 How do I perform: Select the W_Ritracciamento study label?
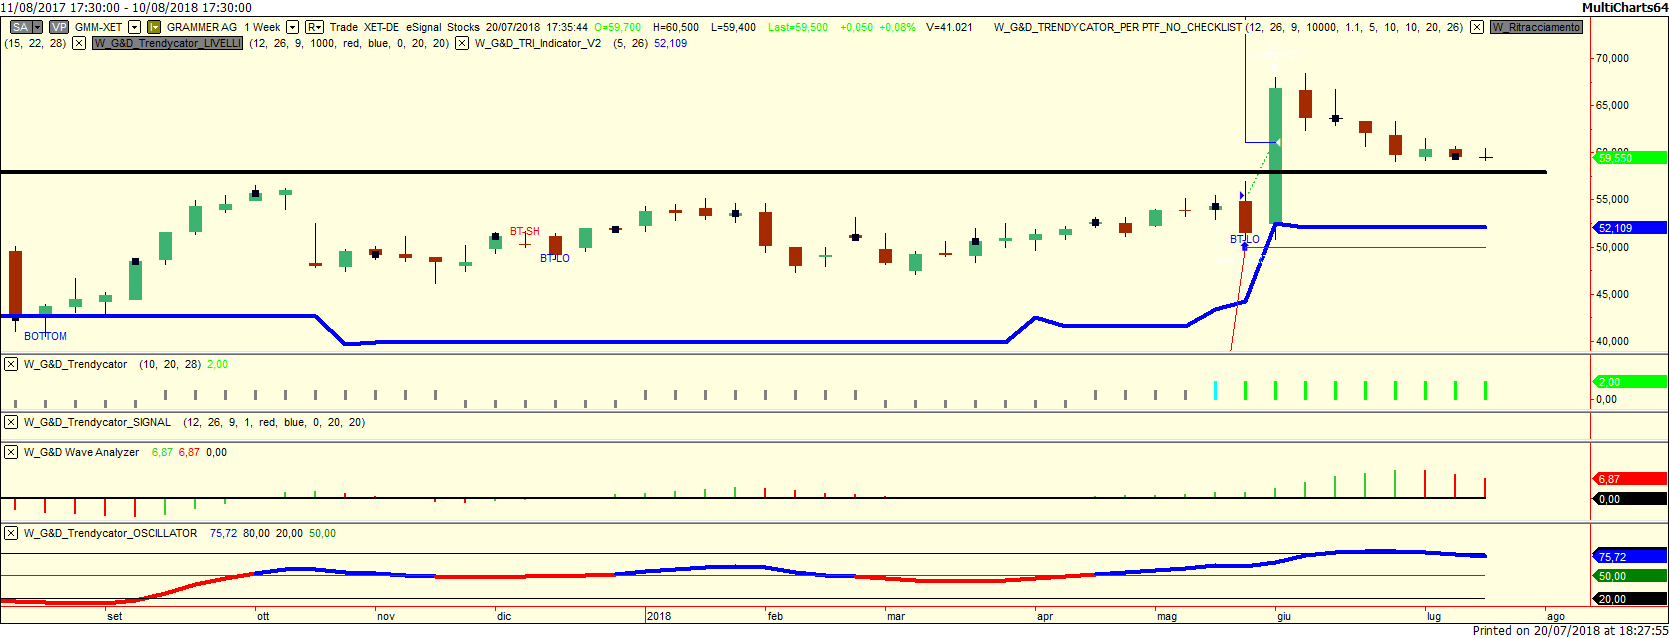(x=1536, y=27)
